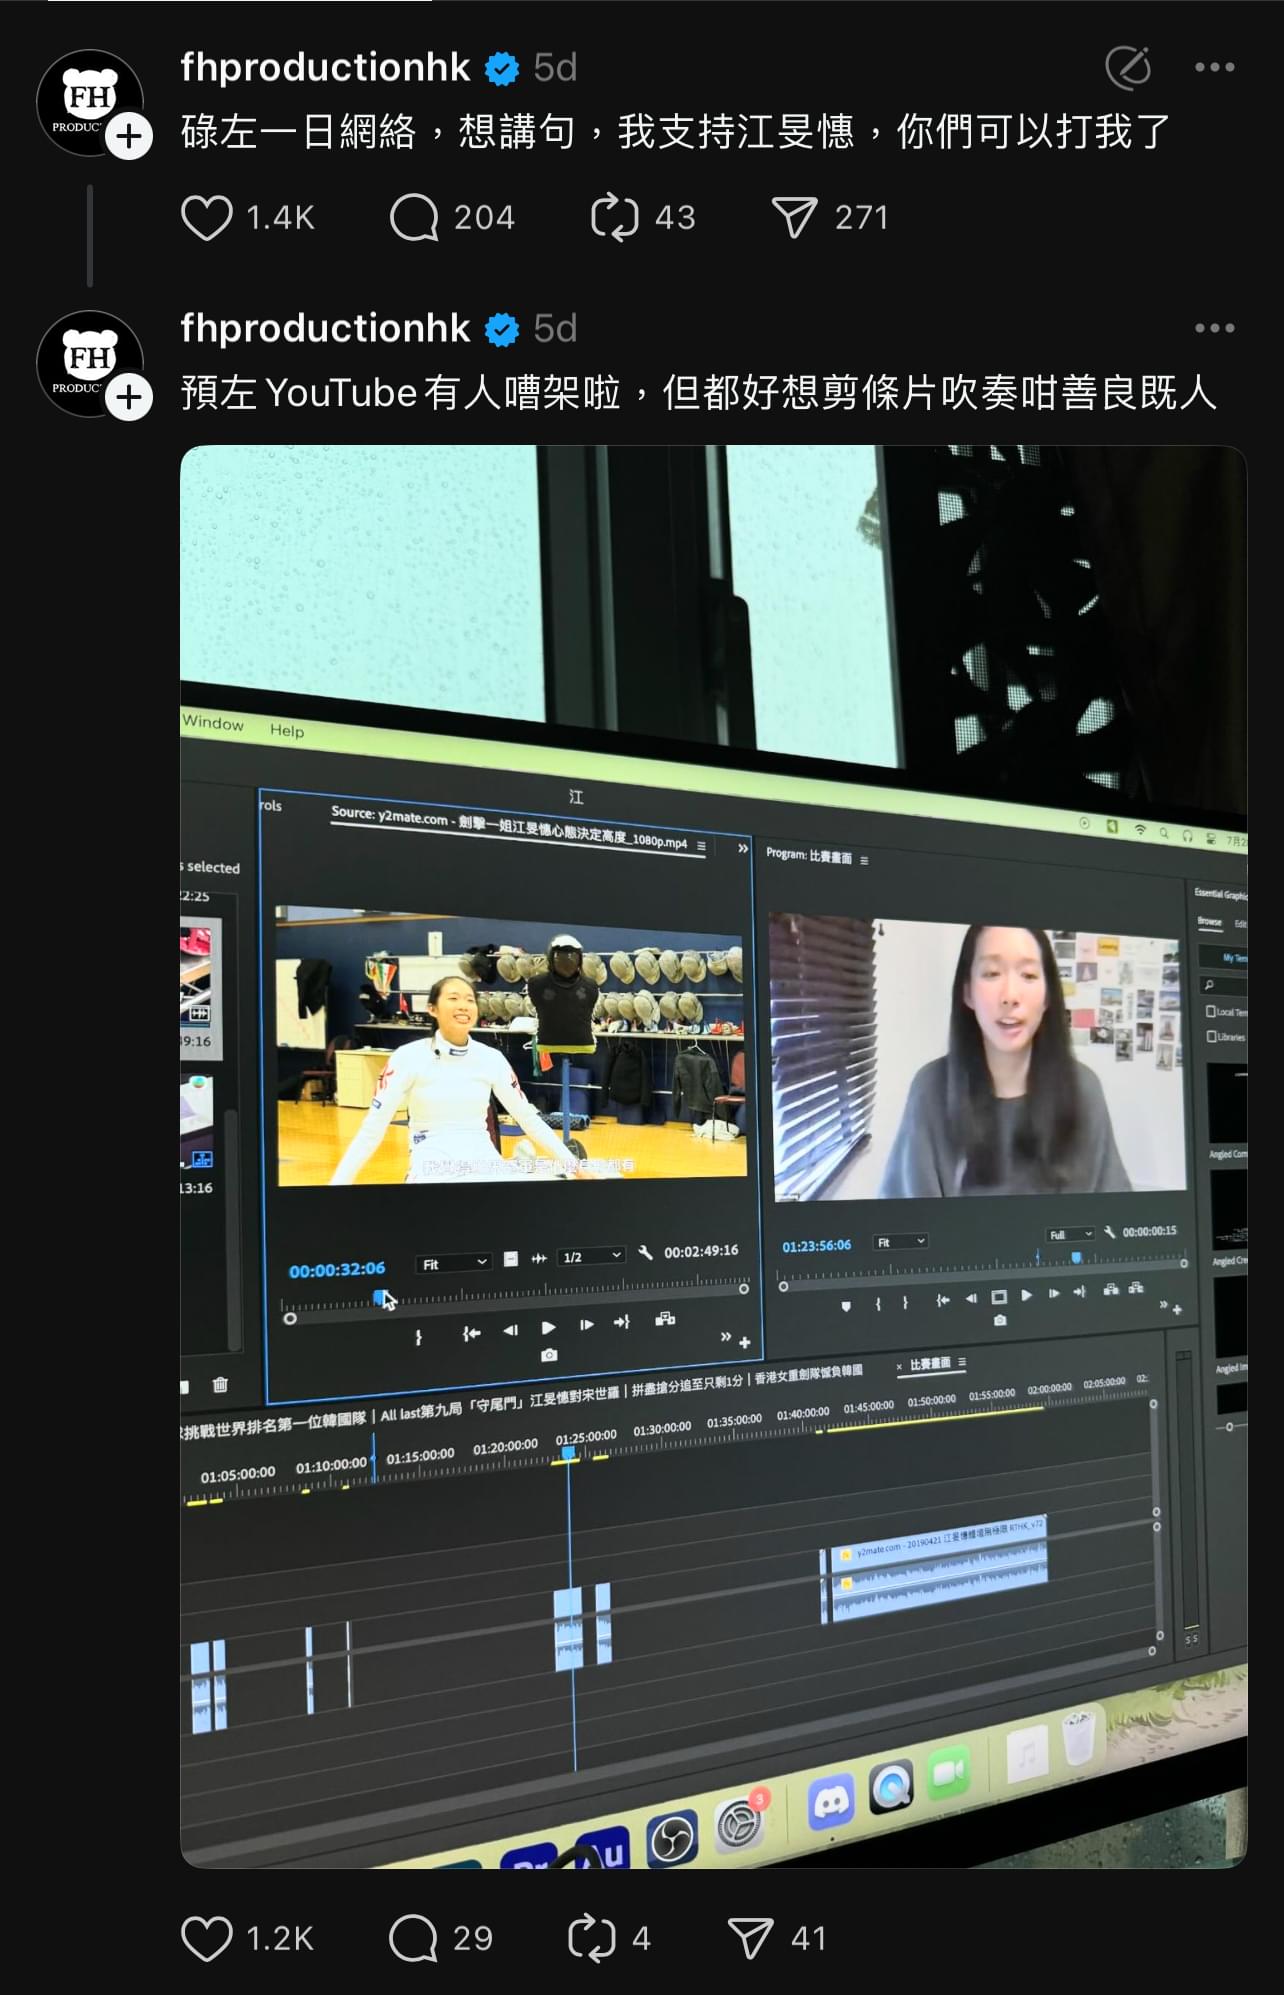1284x1995 pixels.
Task: Click the Program monitor scrubber playhead
Action: click(x=1077, y=1257)
